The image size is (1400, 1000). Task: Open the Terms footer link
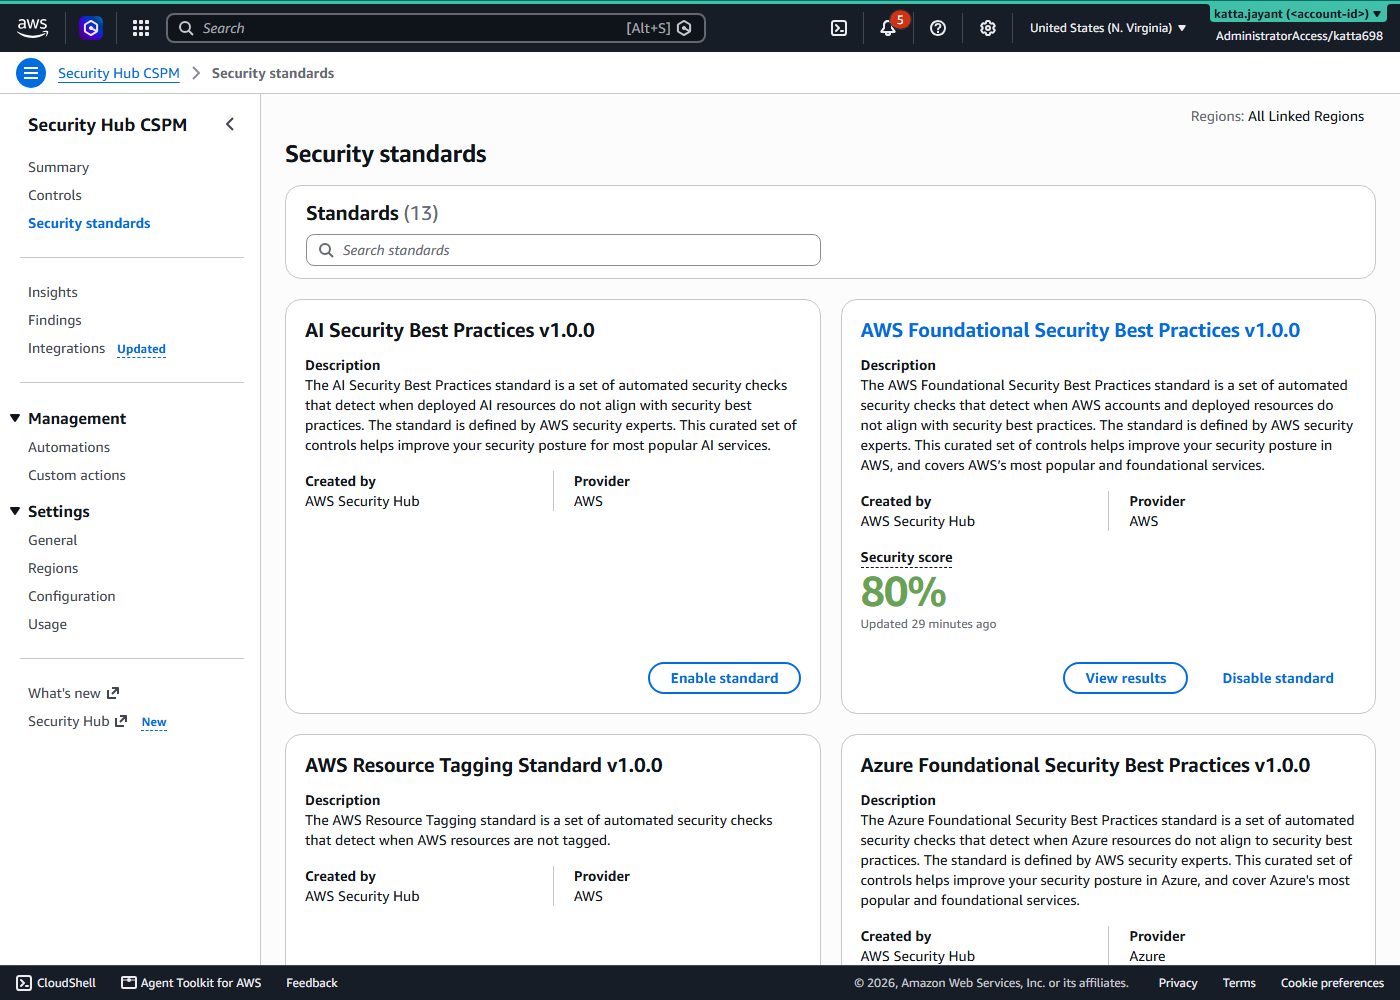1239,983
